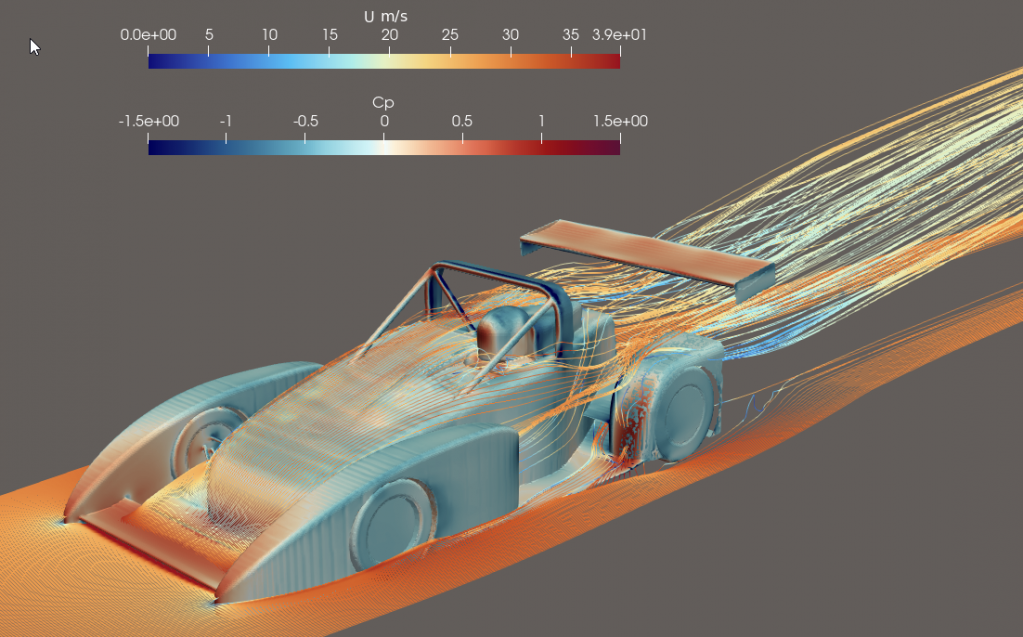Click the 1.5e+00 Cp maximum label
The height and width of the screenshot is (637, 1023).
coord(620,121)
